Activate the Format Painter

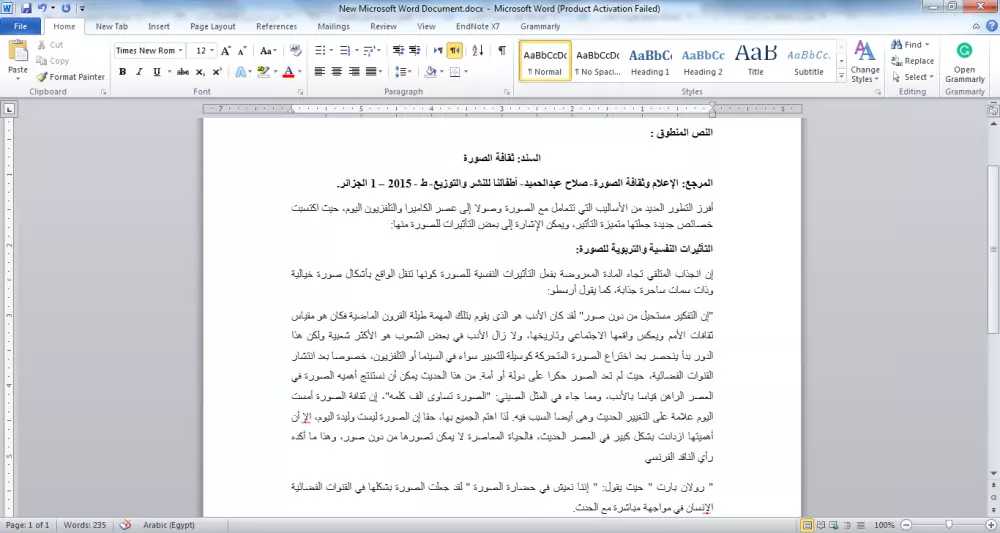[71, 77]
